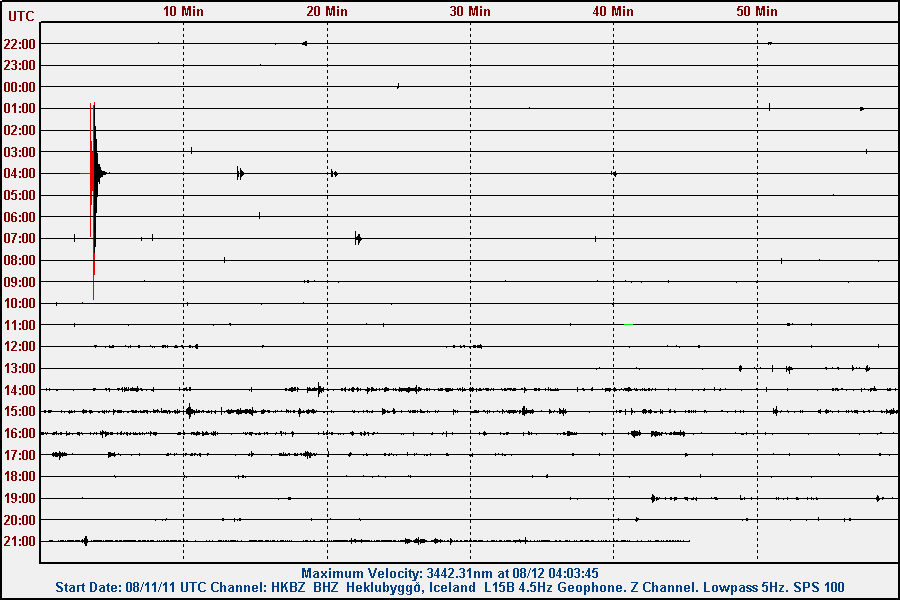Screen dimensions: 900x600
Task: Click the Maximum Velocity readout text
Action: point(450,573)
